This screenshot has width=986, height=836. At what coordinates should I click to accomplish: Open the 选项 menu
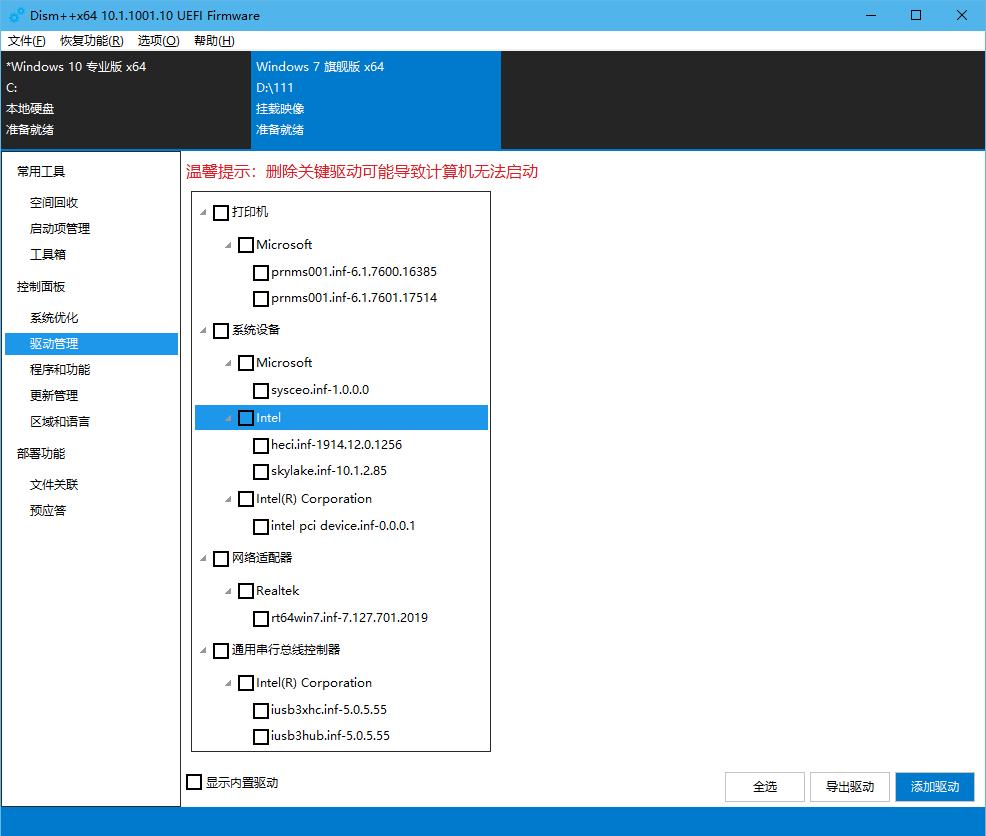[157, 41]
